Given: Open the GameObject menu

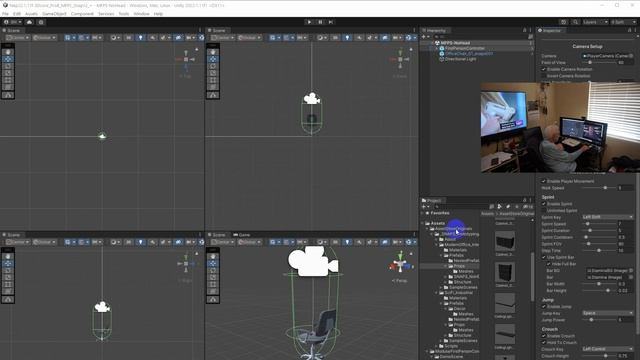Looking at the screenshot, I should click(54, 13).
